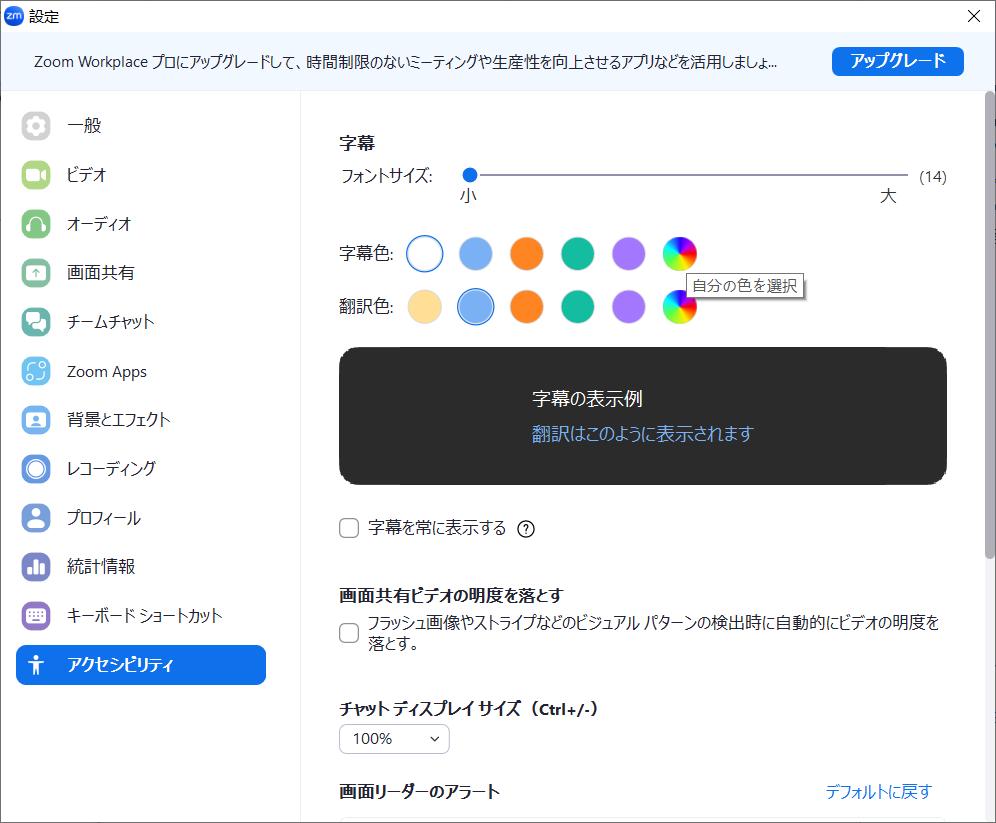
Task: Click the 画面共有 share icon
Action: pos(36,273)
